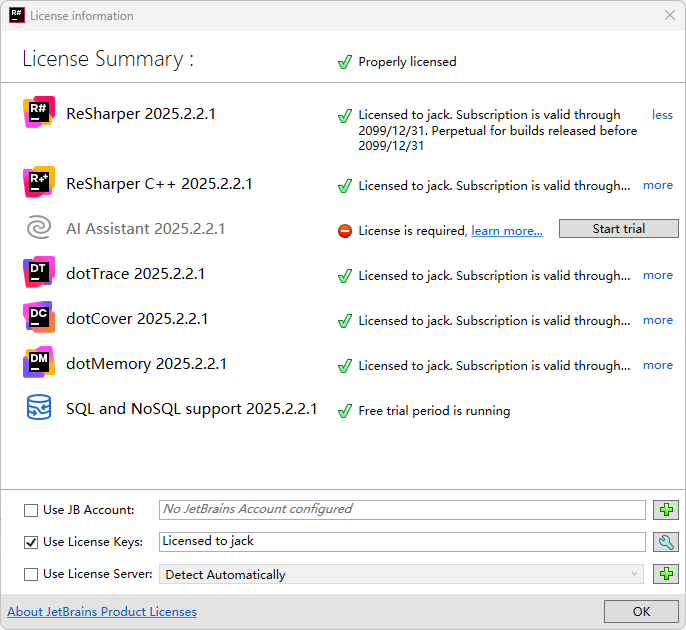Click the SQL and NoSQL support icon
This screenshot has width=686, height=630.
[x=39, y=409]
